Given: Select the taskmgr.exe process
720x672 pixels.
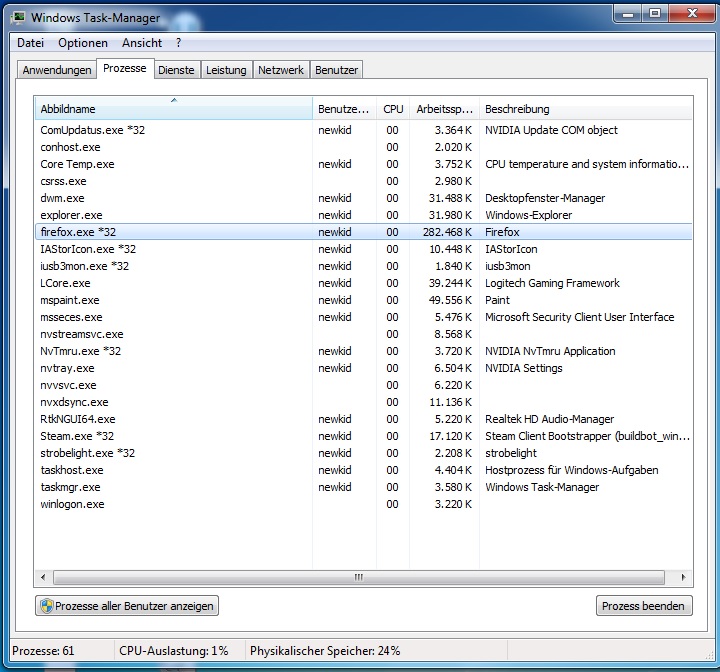Looking at the screenshot, I should [x=364, y=487].
